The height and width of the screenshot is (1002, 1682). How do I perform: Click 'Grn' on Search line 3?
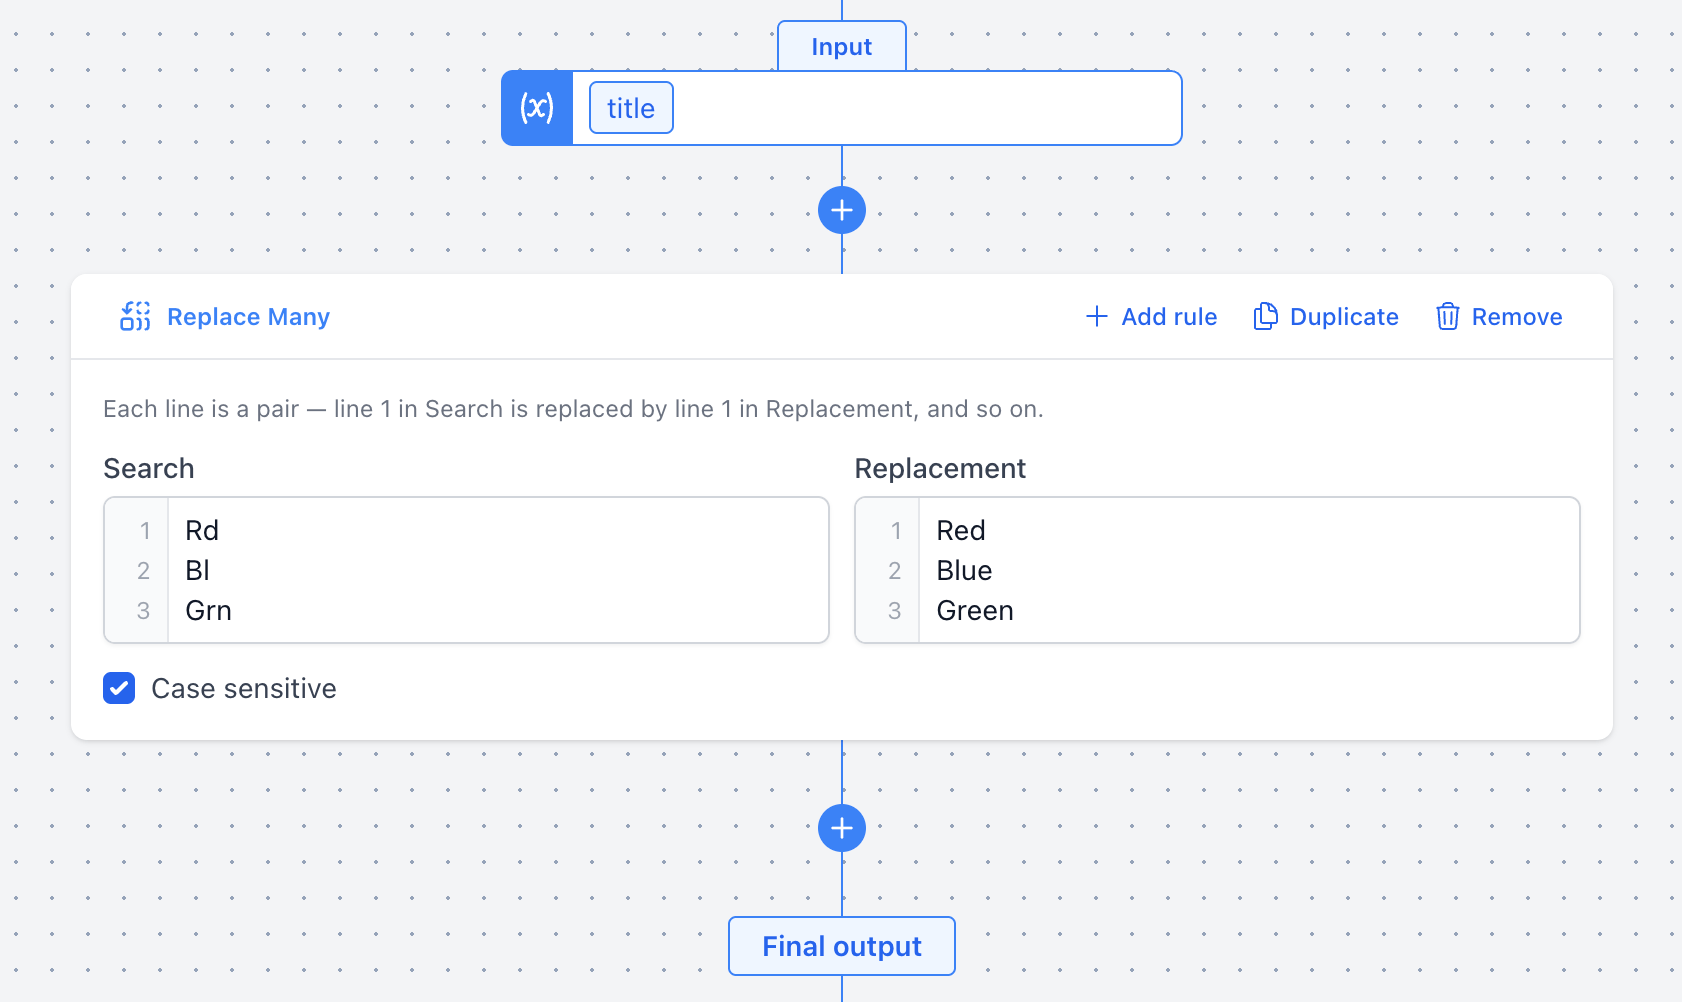click(208, 610)
